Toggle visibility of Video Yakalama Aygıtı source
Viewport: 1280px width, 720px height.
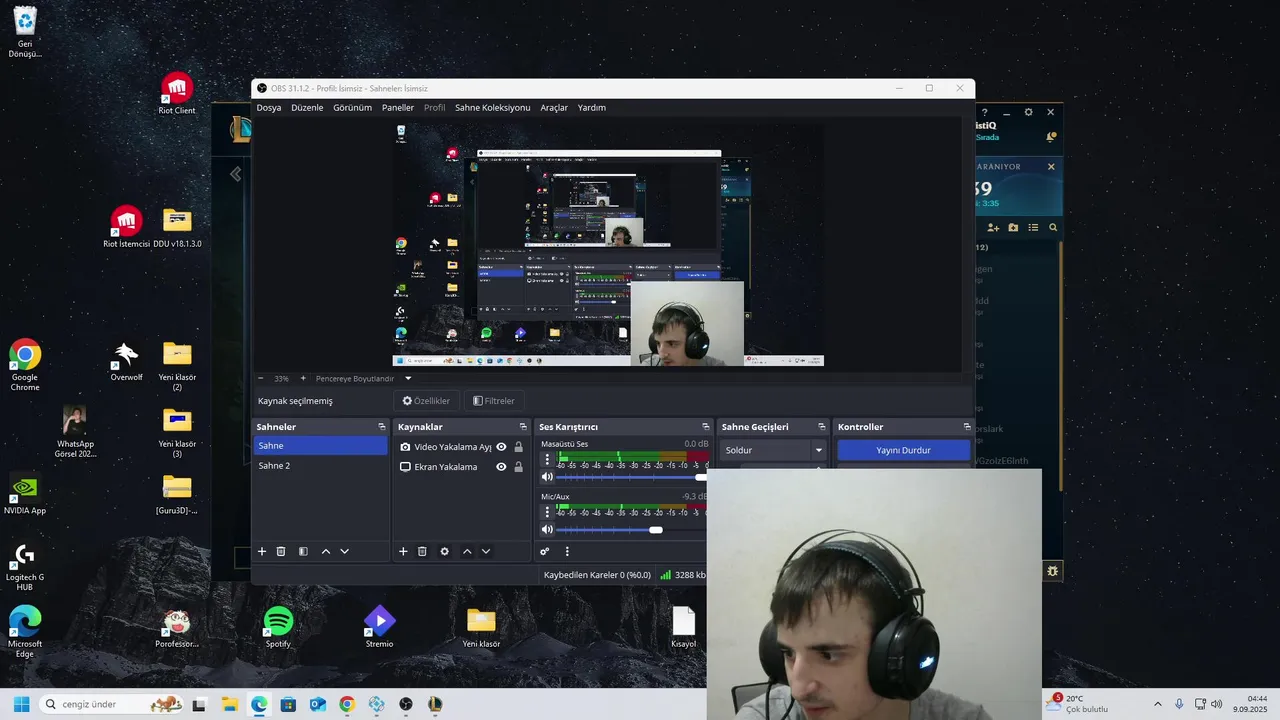(501, 447)
